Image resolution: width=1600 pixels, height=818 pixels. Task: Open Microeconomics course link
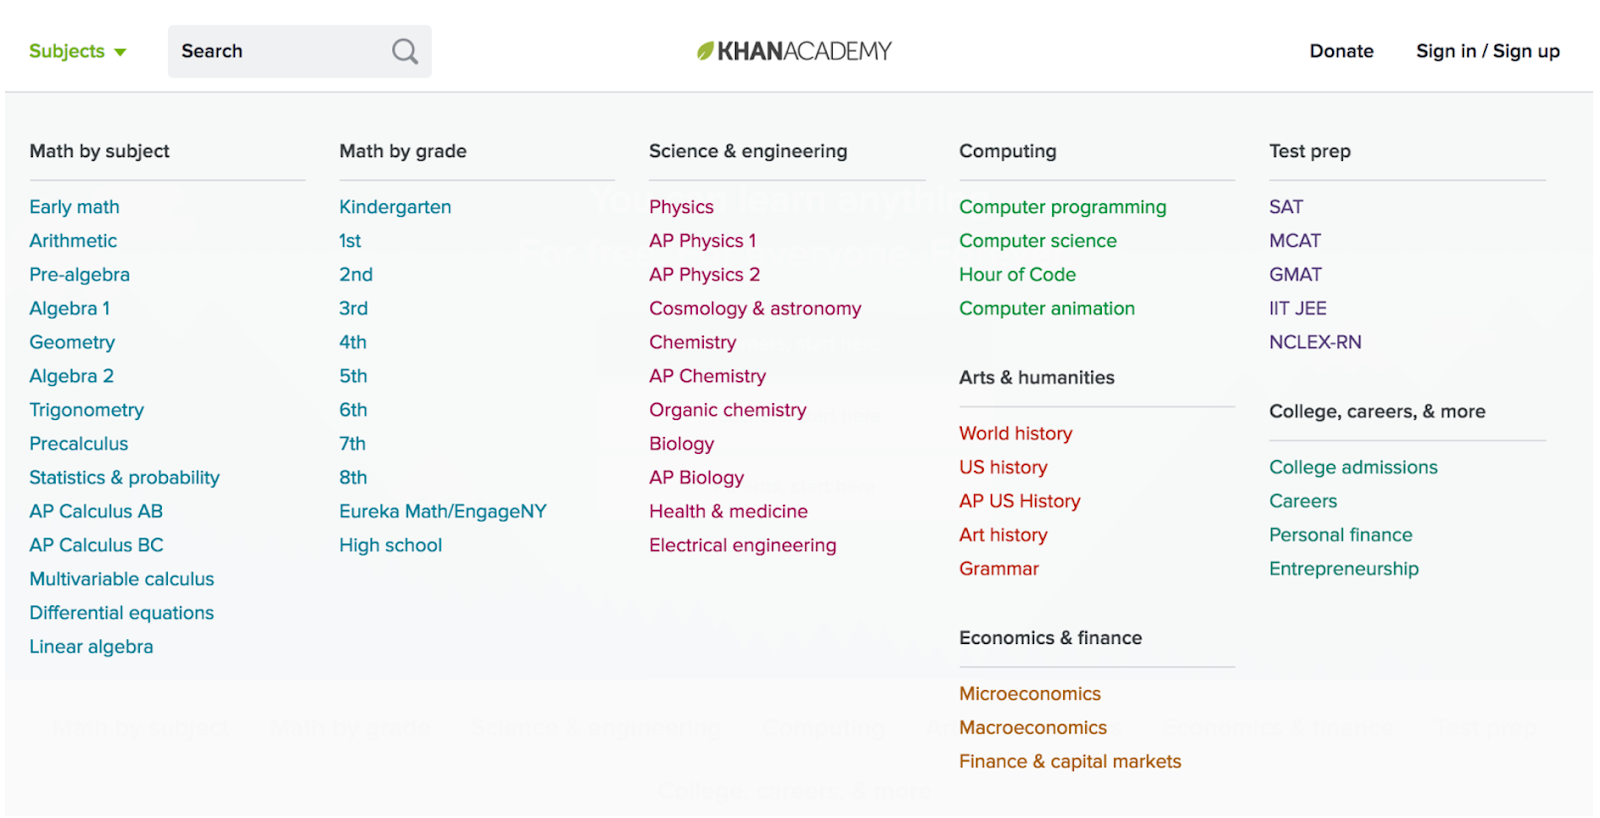1029,694
